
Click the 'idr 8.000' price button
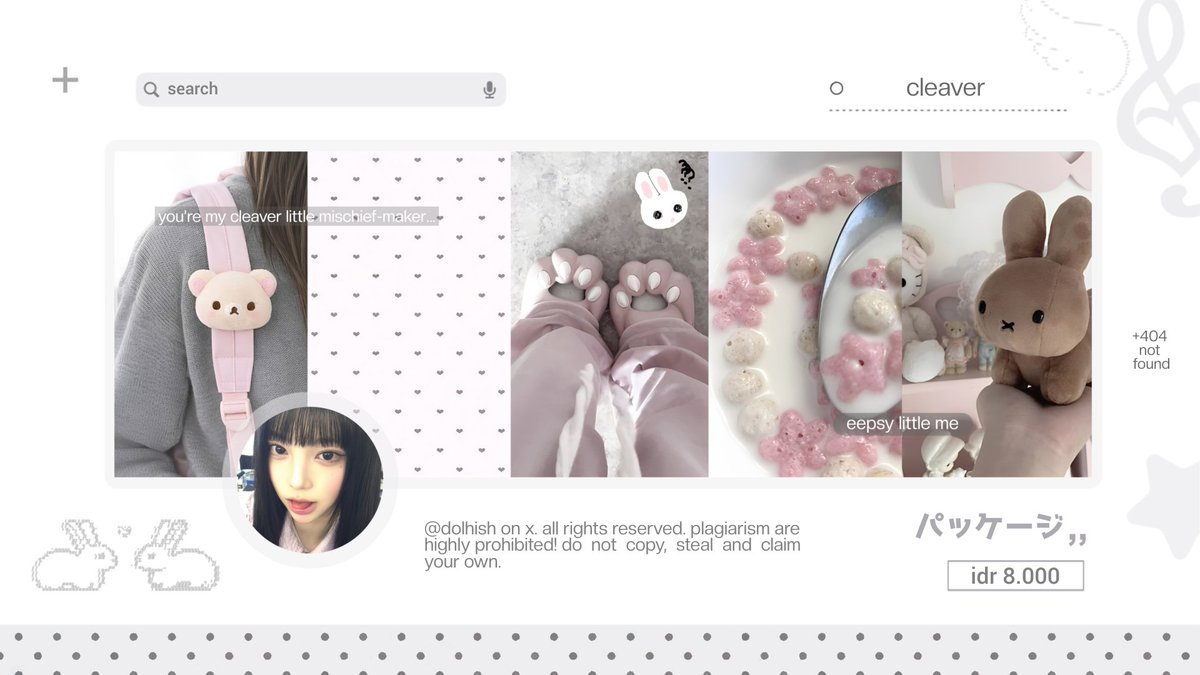1015,576
